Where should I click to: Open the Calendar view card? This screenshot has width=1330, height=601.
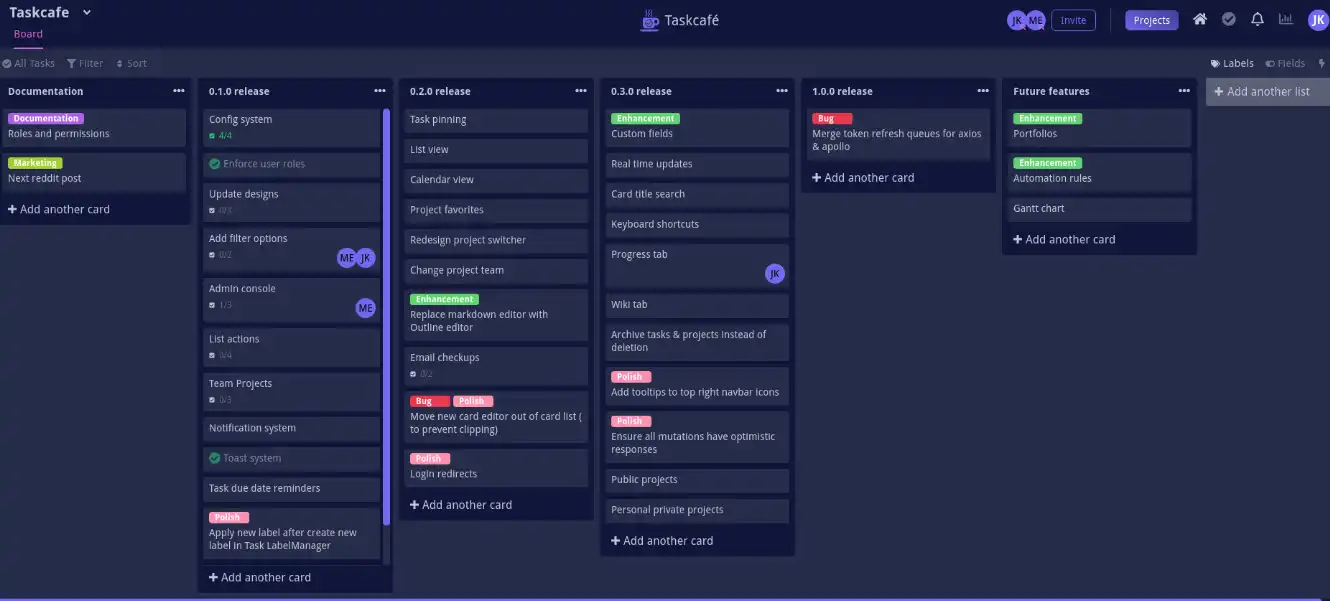pos(496,180)
